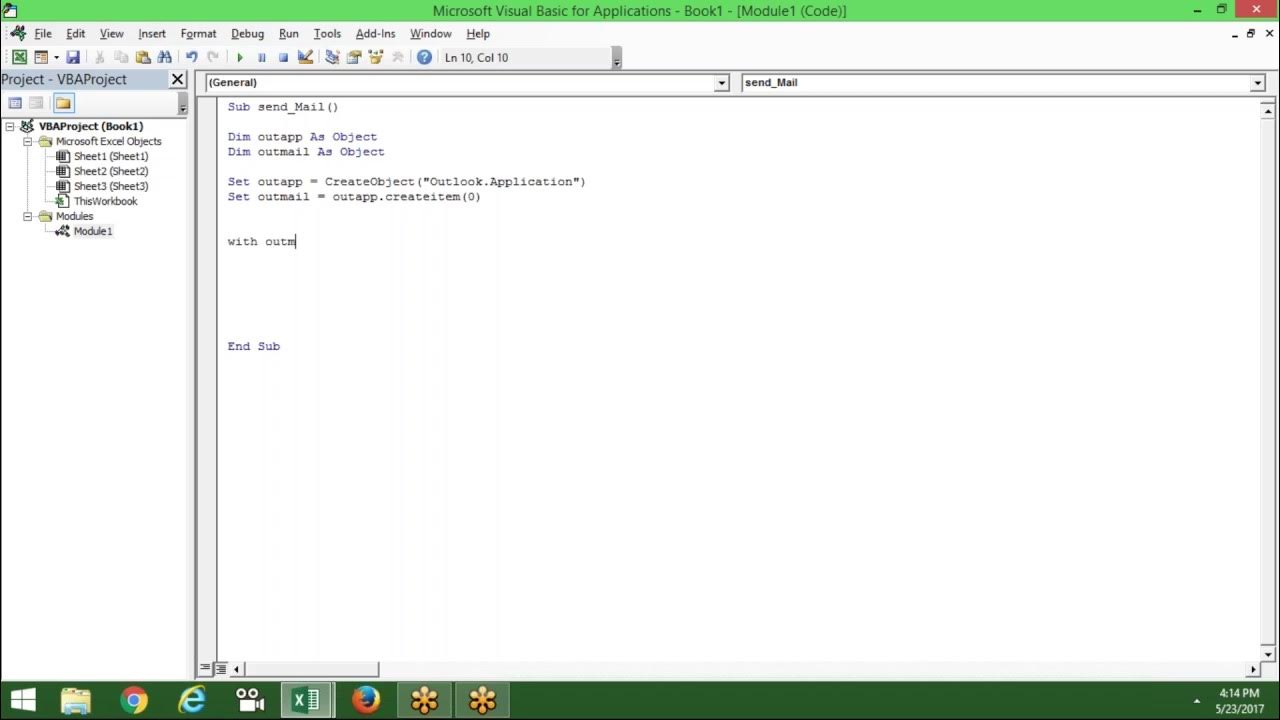Image resolution: width=1280 pixels, height=720 pixels.
Task: Click the Insert UserForm toolbar icon
Action: (41, 58)
